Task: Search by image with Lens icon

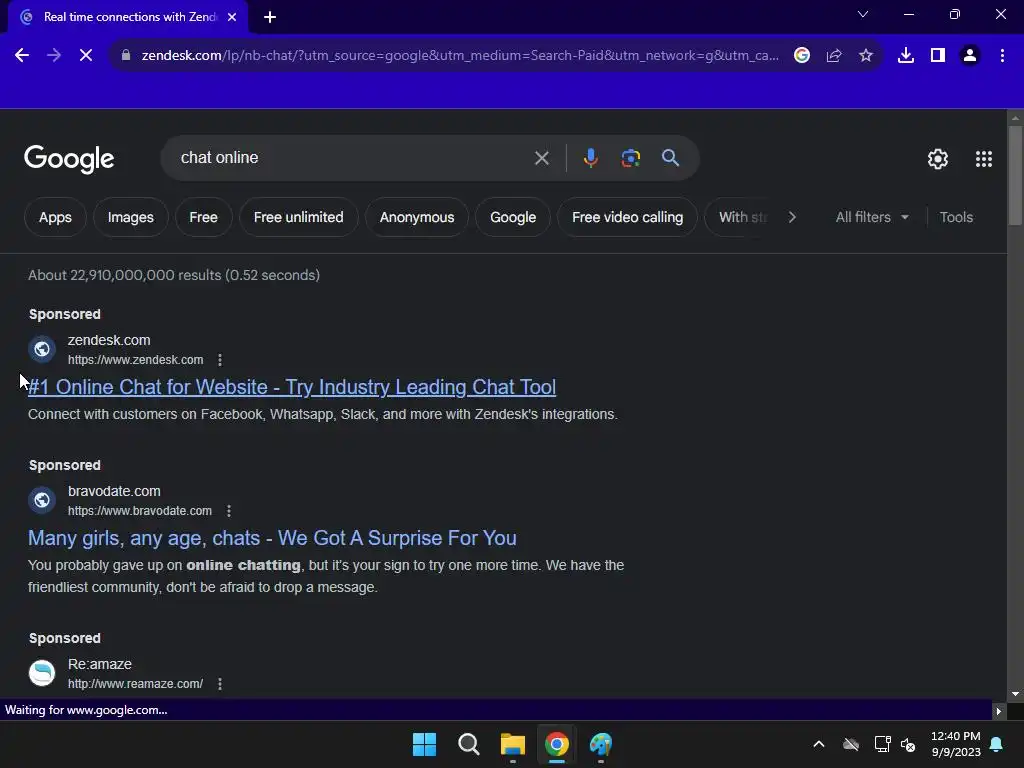Action: pyautogui.click(x=630, y=158)
